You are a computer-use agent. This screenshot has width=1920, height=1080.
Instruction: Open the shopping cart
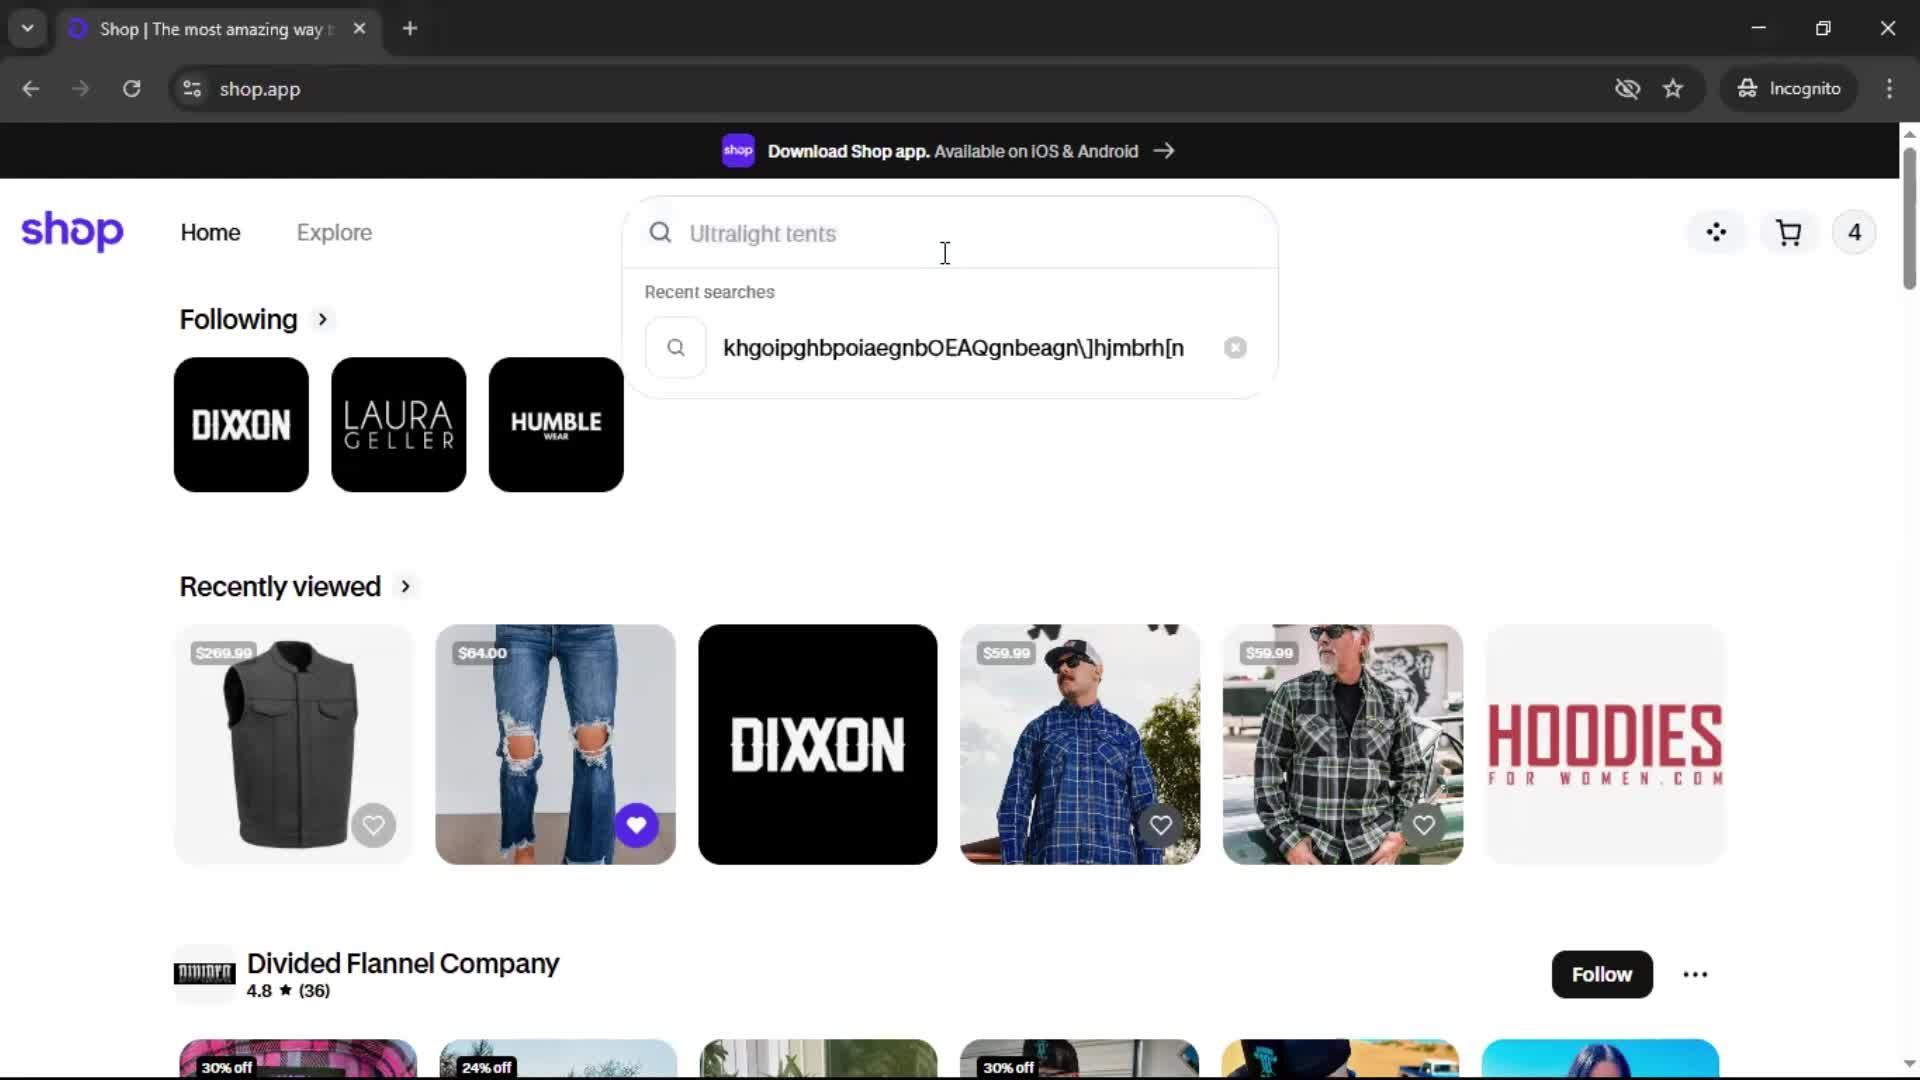click(1788, 233)
